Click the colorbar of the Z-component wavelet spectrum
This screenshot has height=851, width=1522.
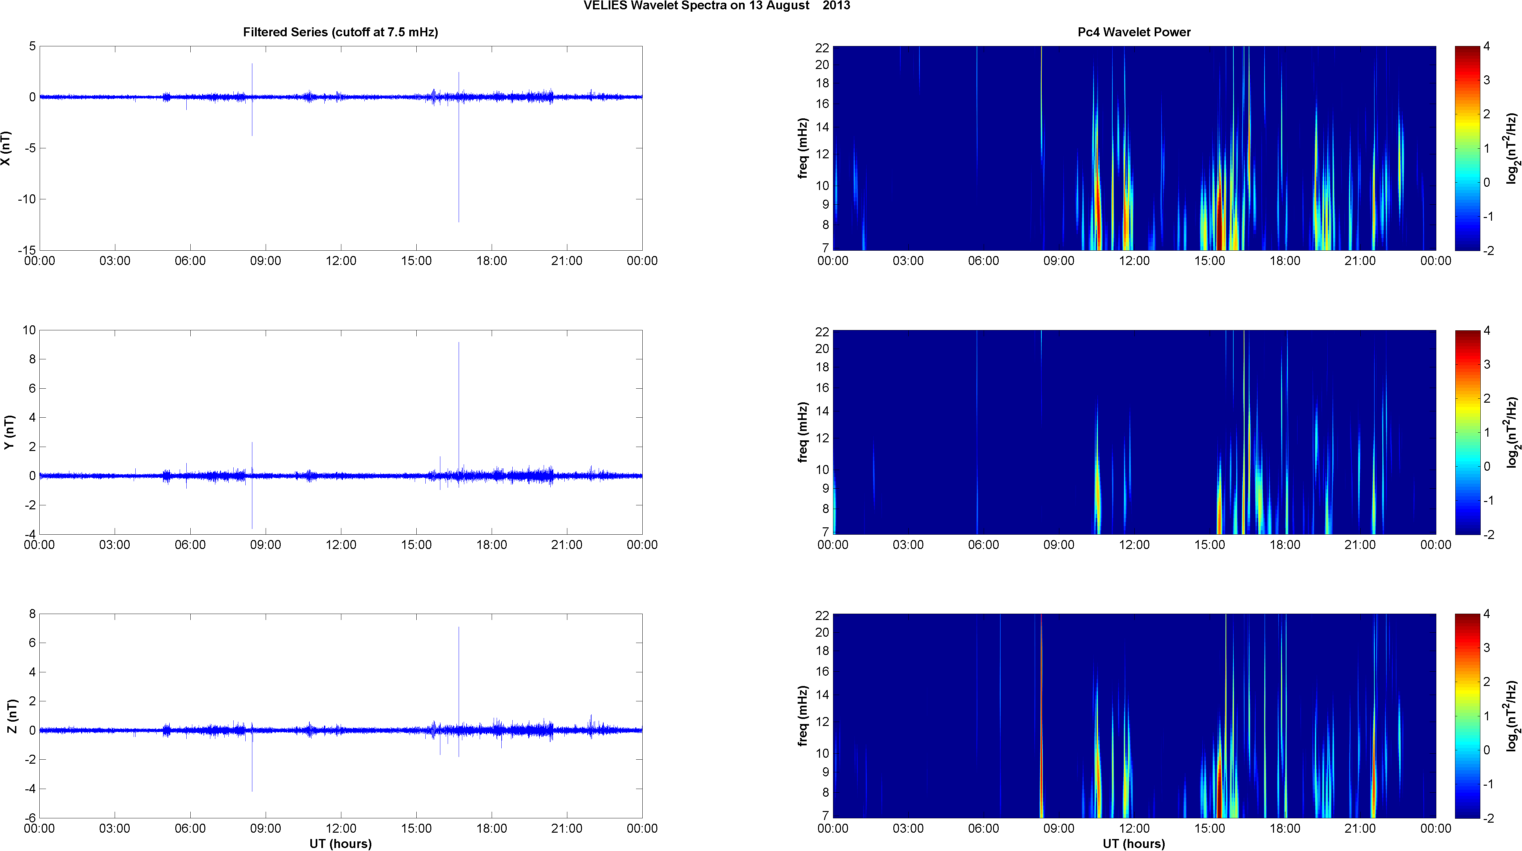click(x=1466, y=716)
